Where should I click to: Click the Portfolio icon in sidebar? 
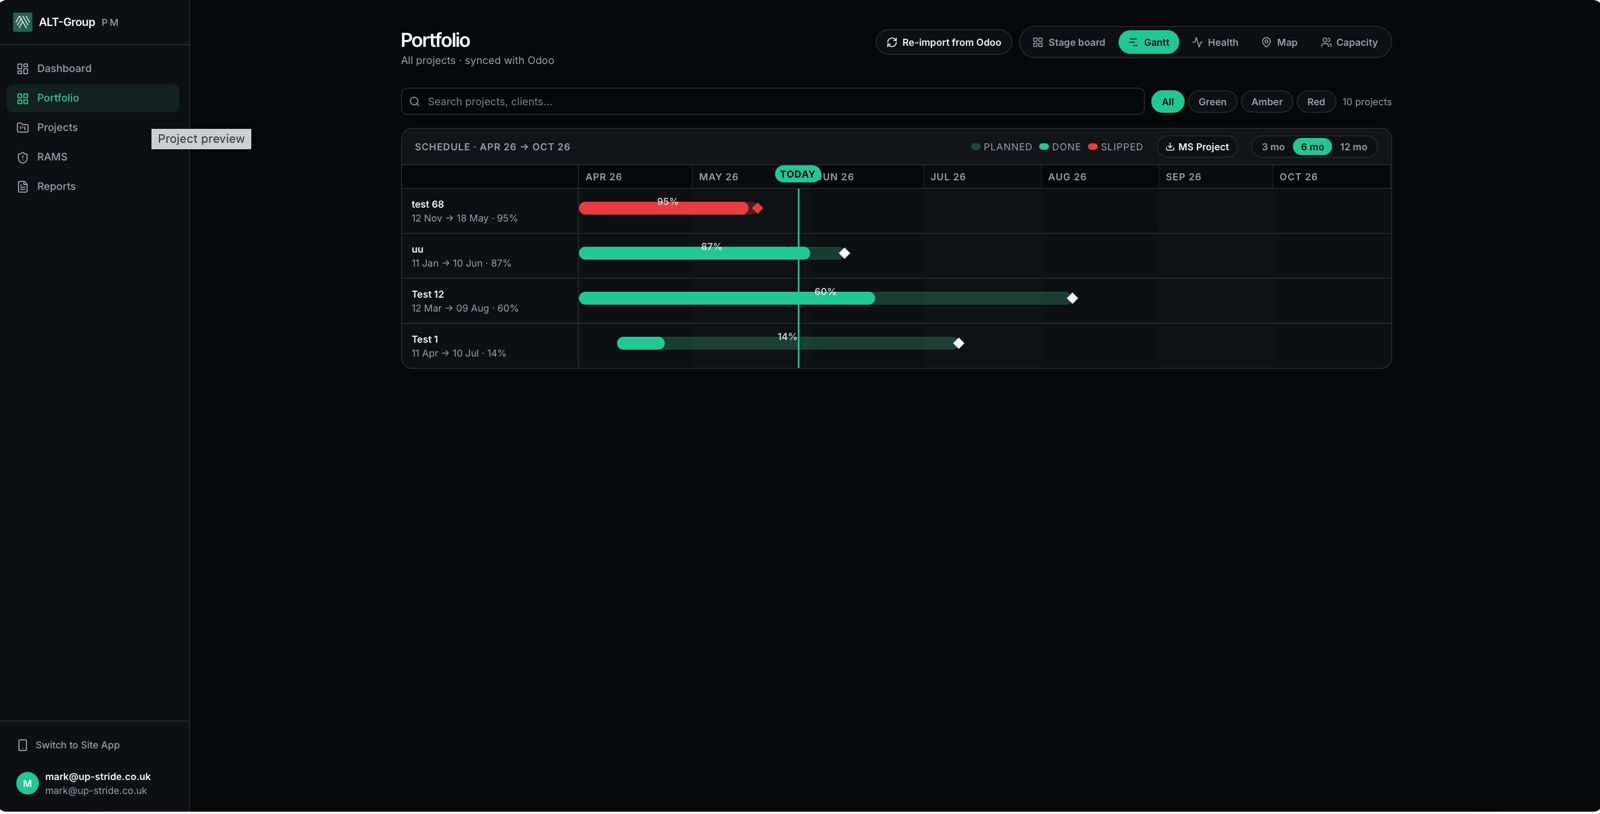click(23, 98)
